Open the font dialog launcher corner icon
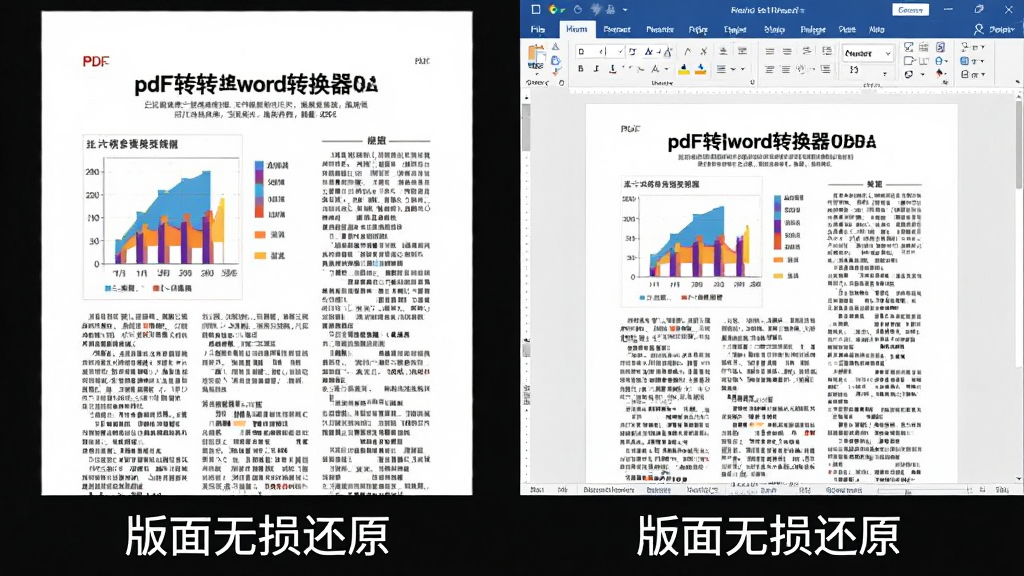 (752, 82)
